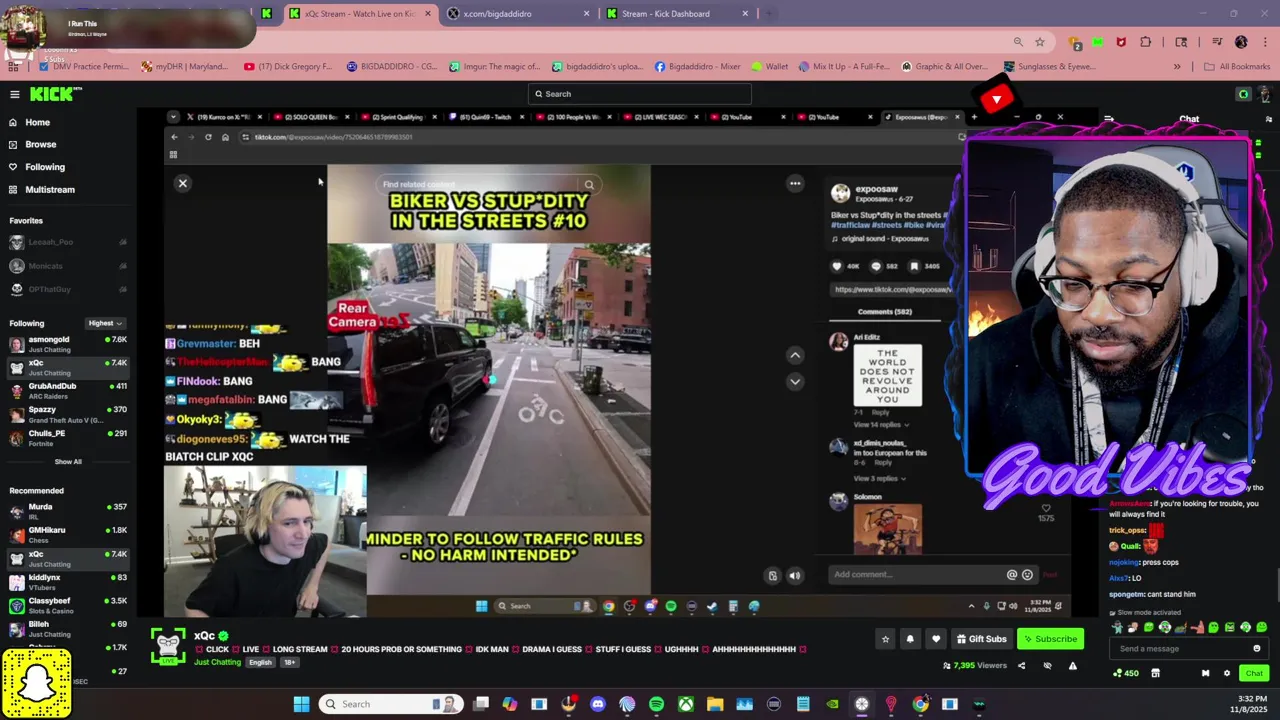Open the browser extensions puzzle icon
Screen dimensions: 1280x720
coord(1145,42)
